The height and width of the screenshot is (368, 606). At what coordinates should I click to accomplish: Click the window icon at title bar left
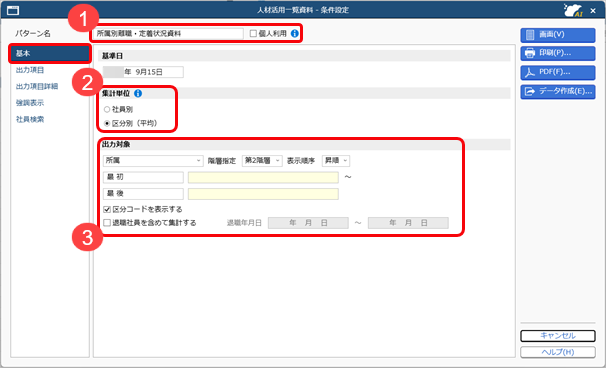(x=13, y=10)
